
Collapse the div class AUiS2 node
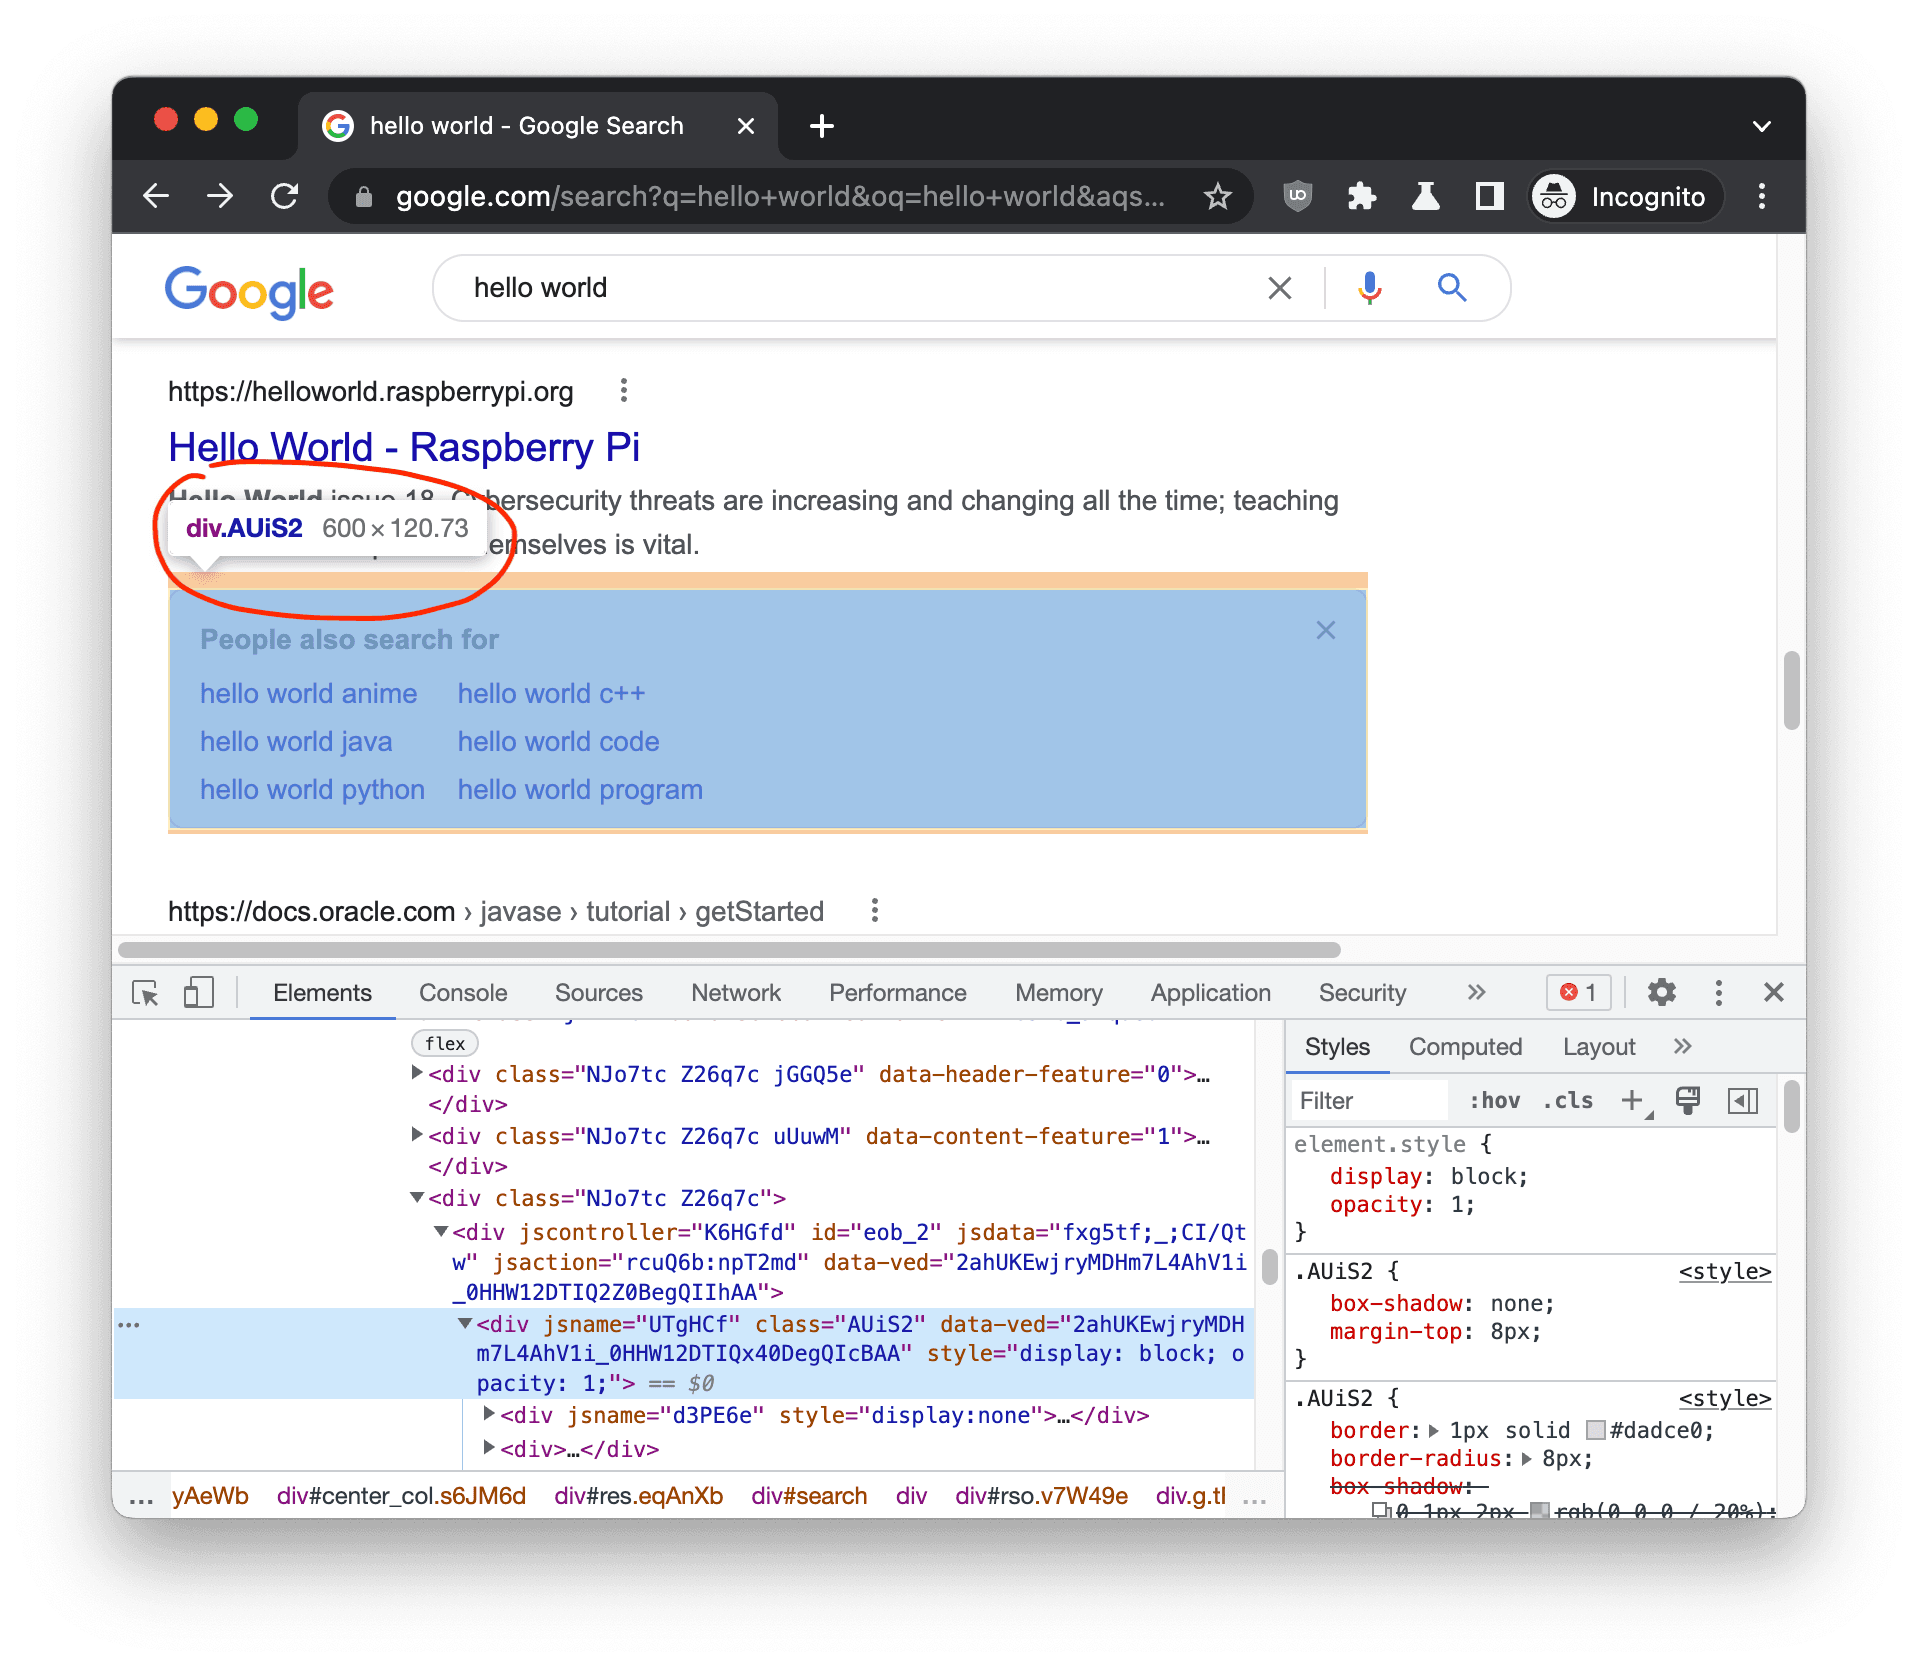pyautogui.click(x=465, y=1324)
